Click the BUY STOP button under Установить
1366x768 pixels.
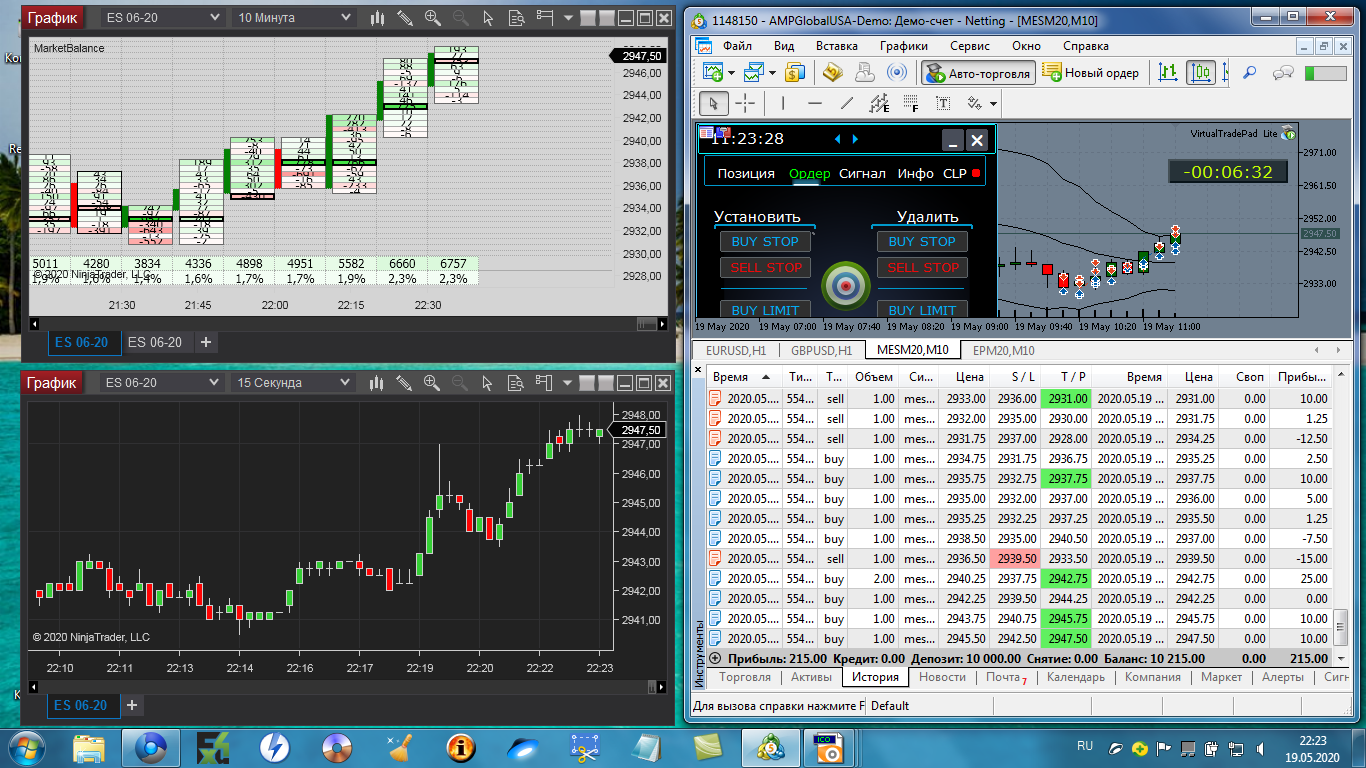click(x=765, y=241)
